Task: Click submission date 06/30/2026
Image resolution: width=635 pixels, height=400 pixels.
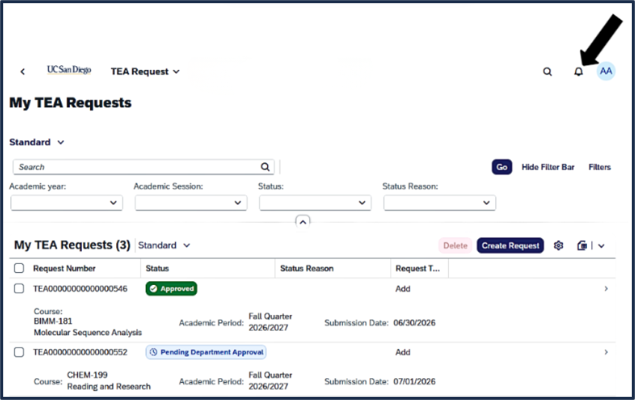Action: coord(414,323)
